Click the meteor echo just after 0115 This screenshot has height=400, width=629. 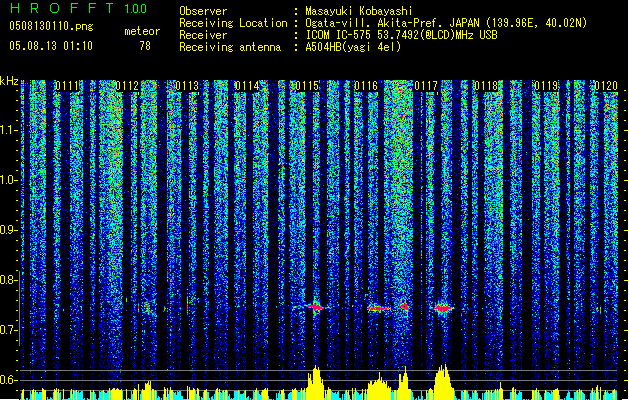pos(316,307)
